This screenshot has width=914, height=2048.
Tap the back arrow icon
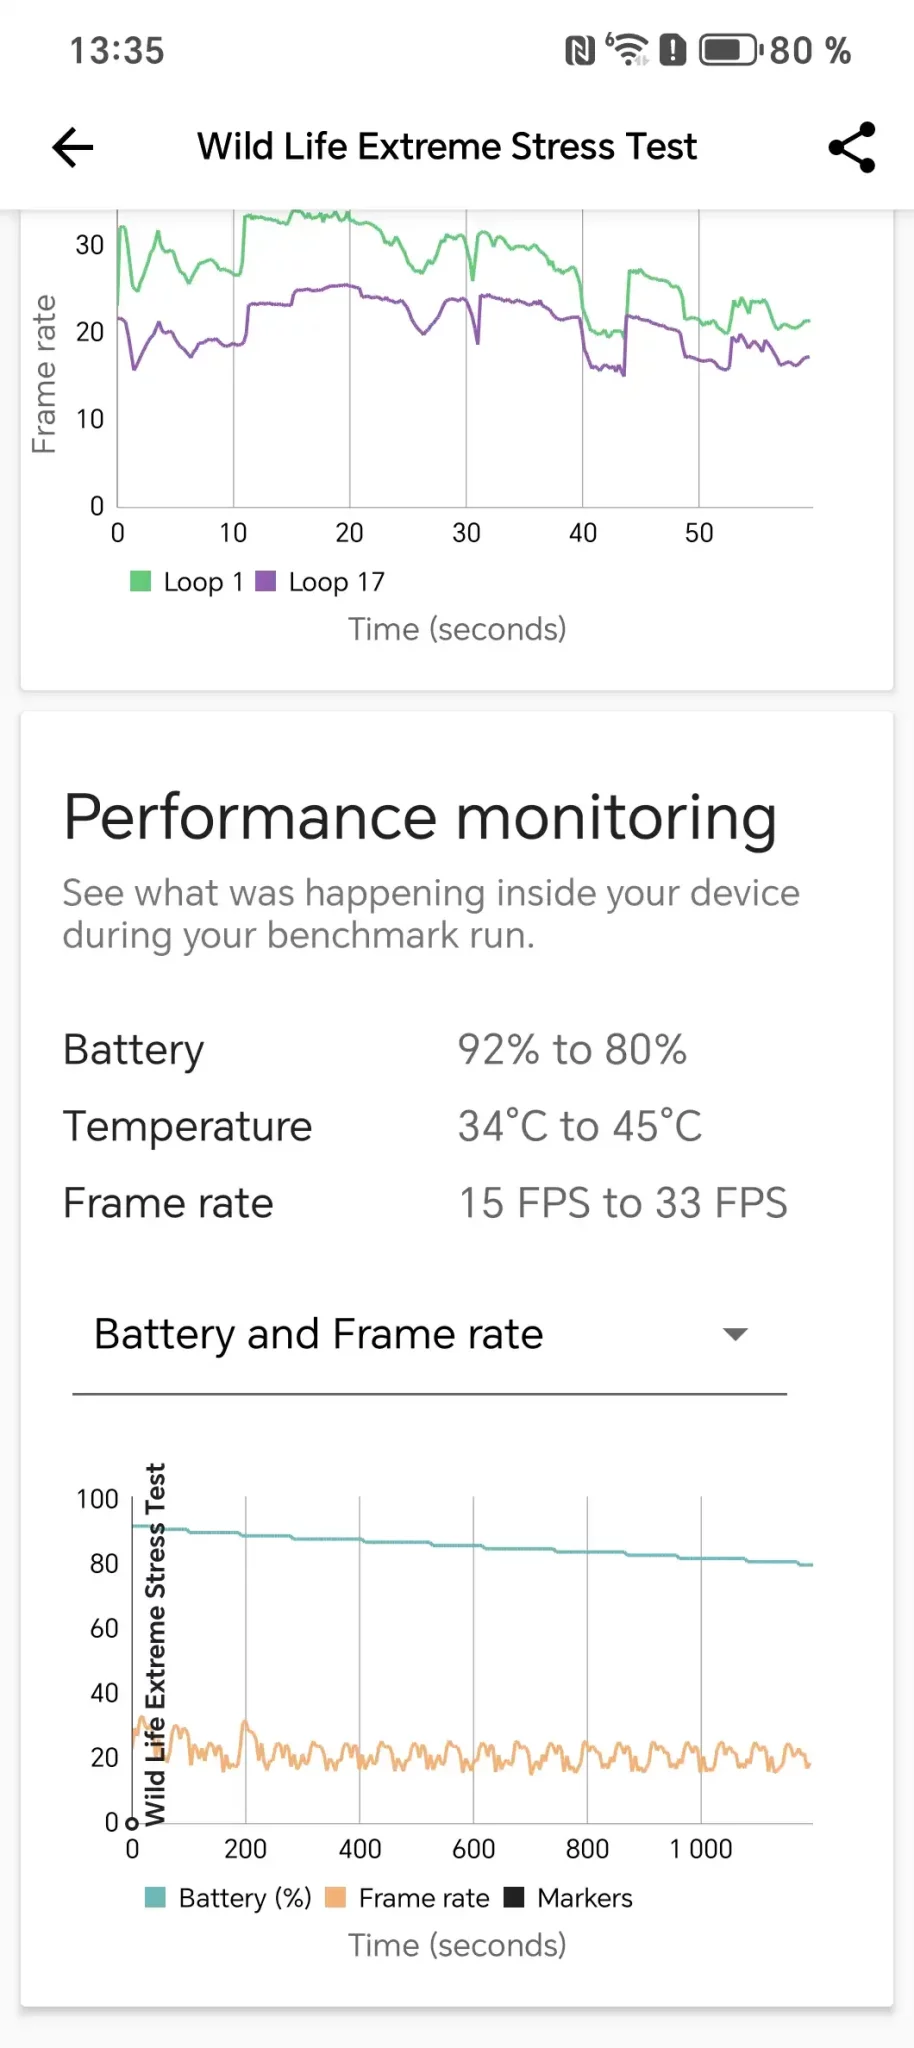click(x=73, y=148)
